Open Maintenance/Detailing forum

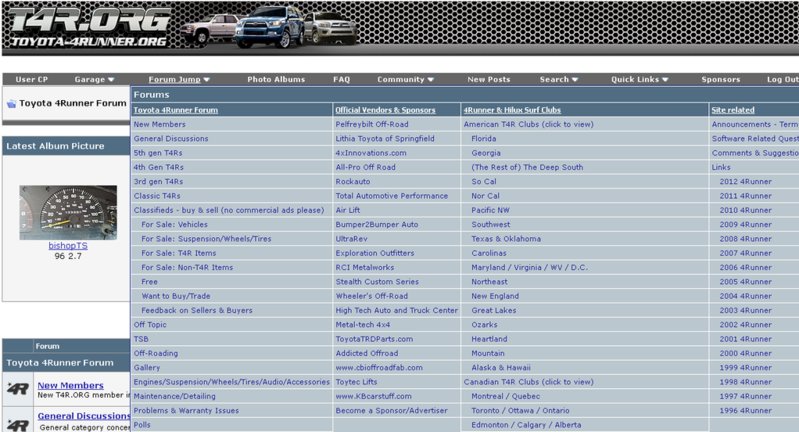point(174,396)
